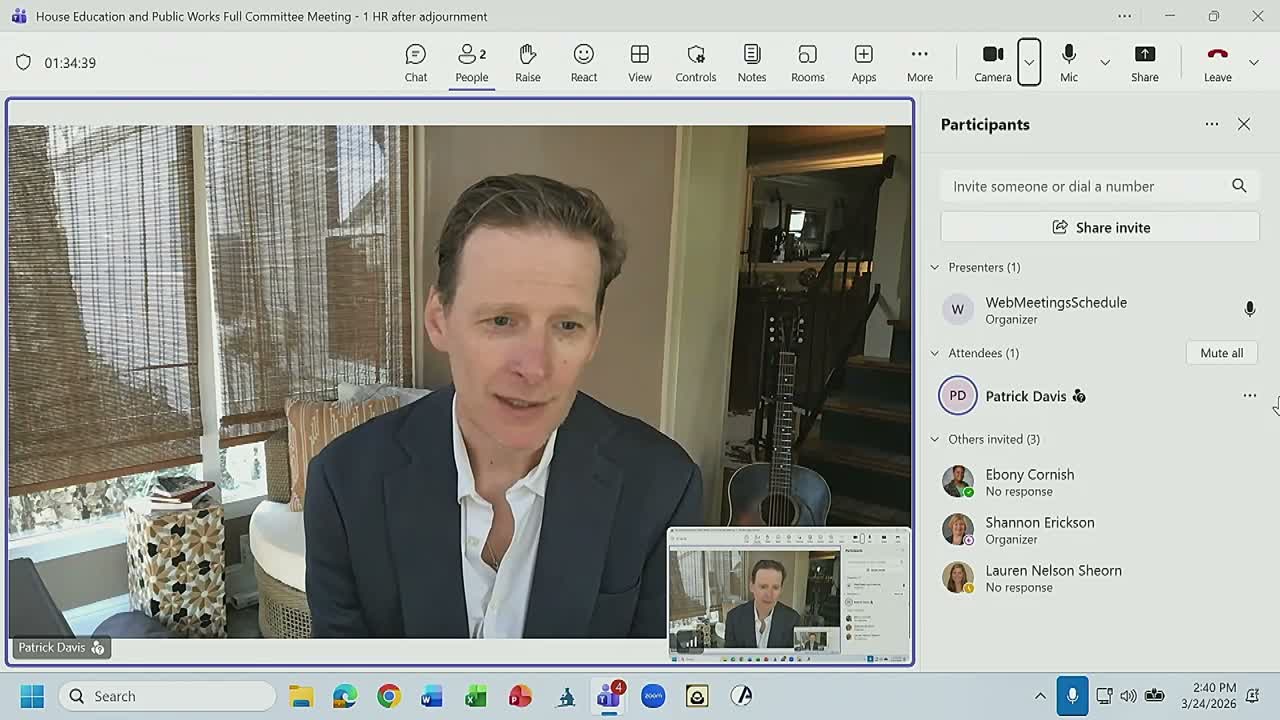The width and height of the screenshot is (1280, 720).
Task: Raise your hand in the meeting
Action: click(528, 63)
